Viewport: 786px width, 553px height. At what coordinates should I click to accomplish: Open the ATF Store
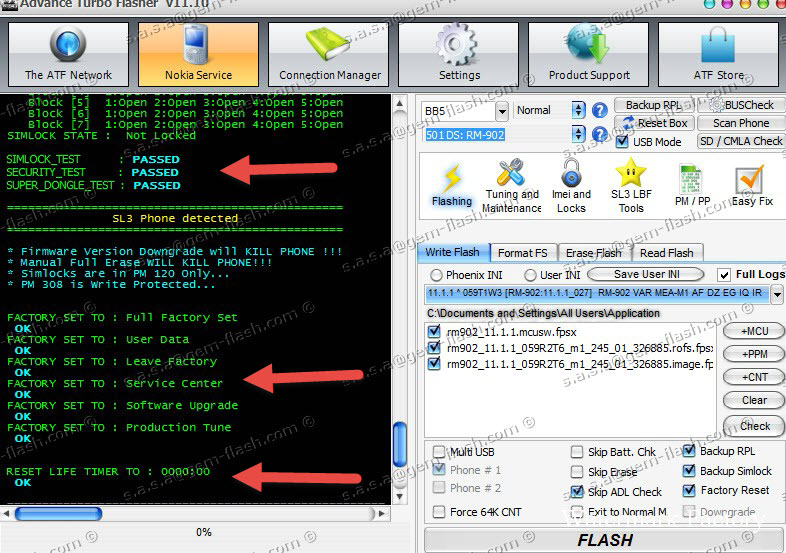[718, 54]
